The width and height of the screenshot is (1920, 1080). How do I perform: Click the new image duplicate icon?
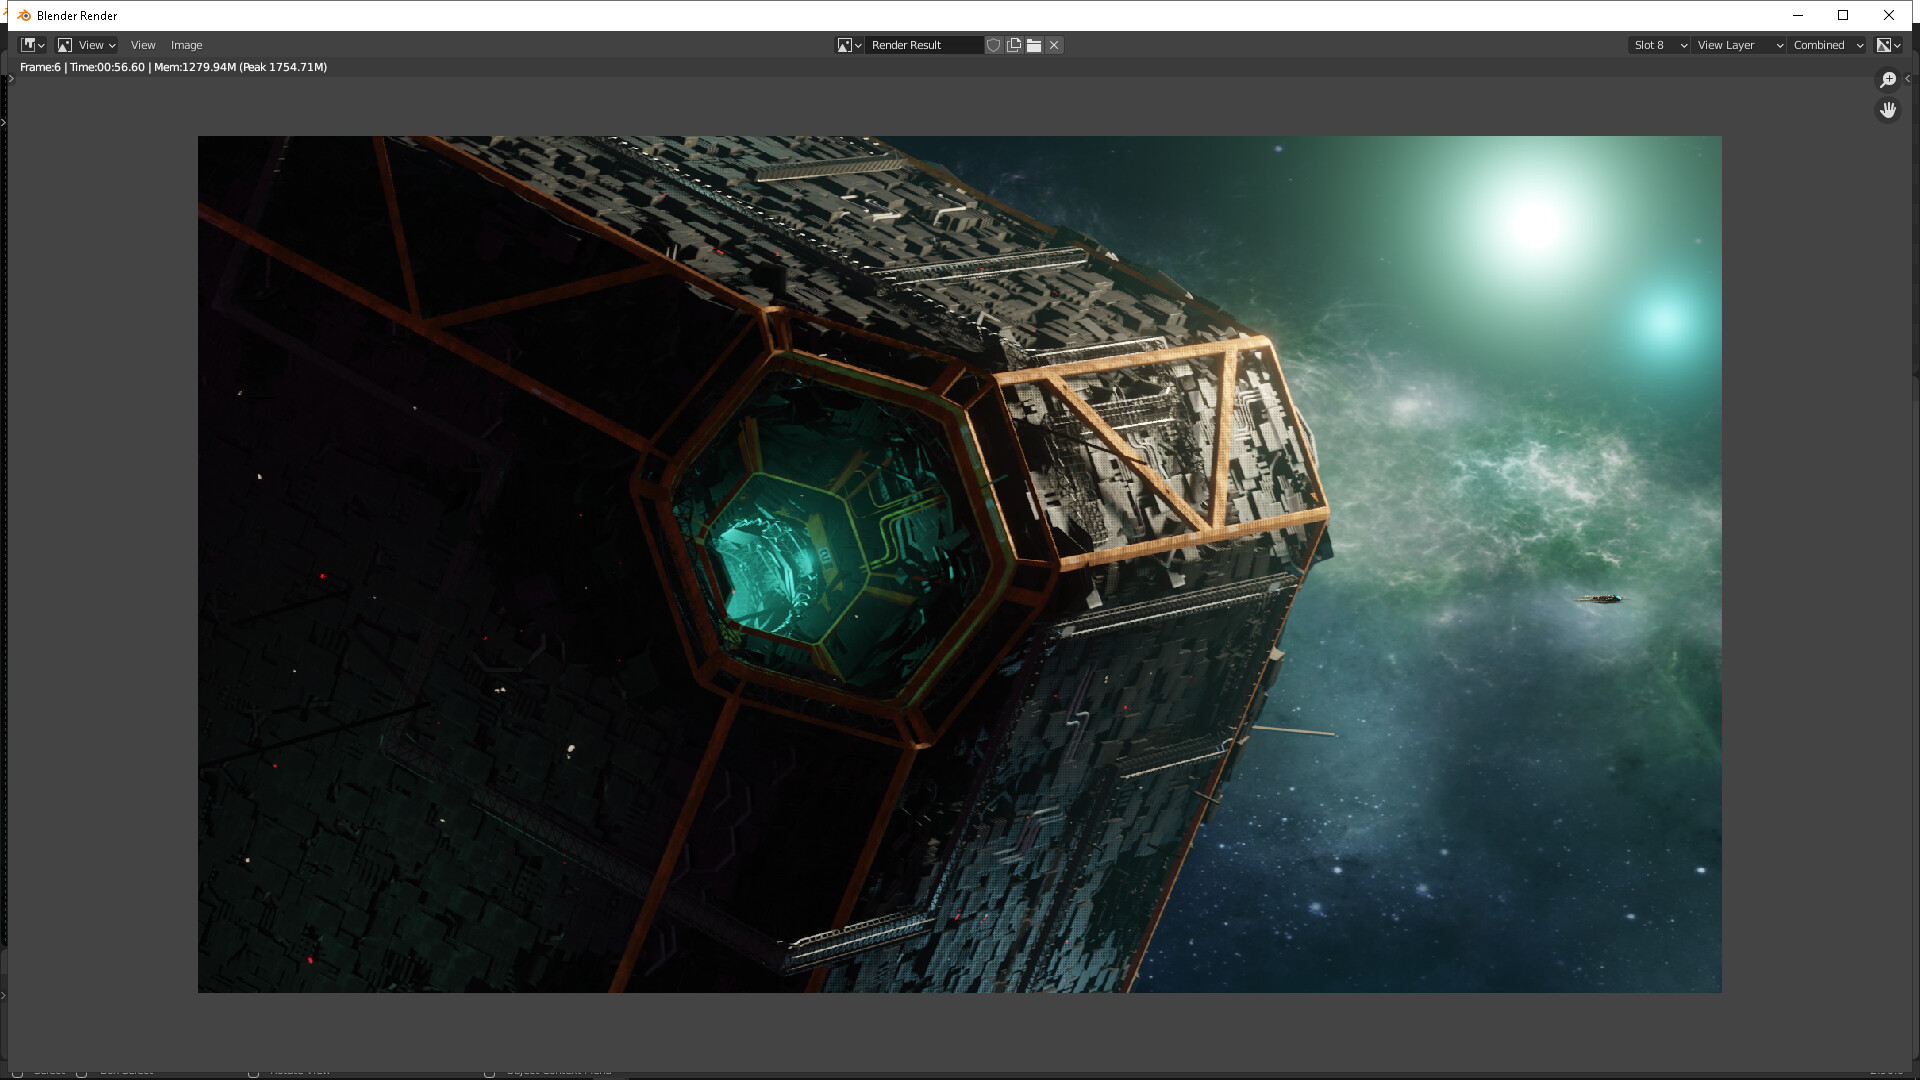tap(1014, 45)
